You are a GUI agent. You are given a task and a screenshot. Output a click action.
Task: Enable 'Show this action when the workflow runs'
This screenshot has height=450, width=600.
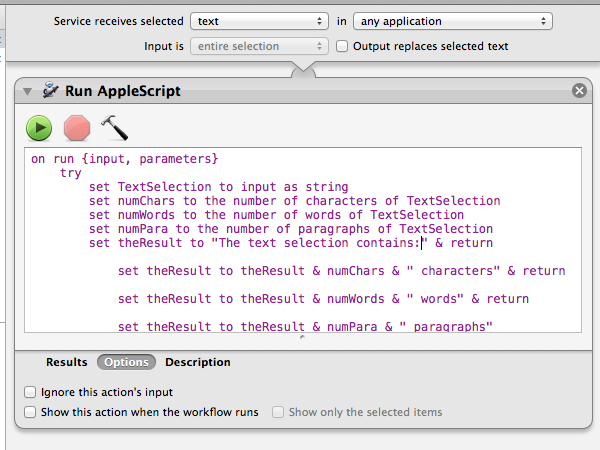[x=30, y=412]
